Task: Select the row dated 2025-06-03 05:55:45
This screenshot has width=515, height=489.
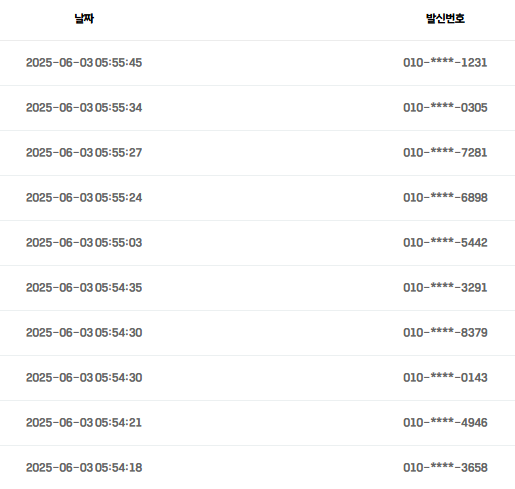Action: pyautogui.click(x=257, y=63)
